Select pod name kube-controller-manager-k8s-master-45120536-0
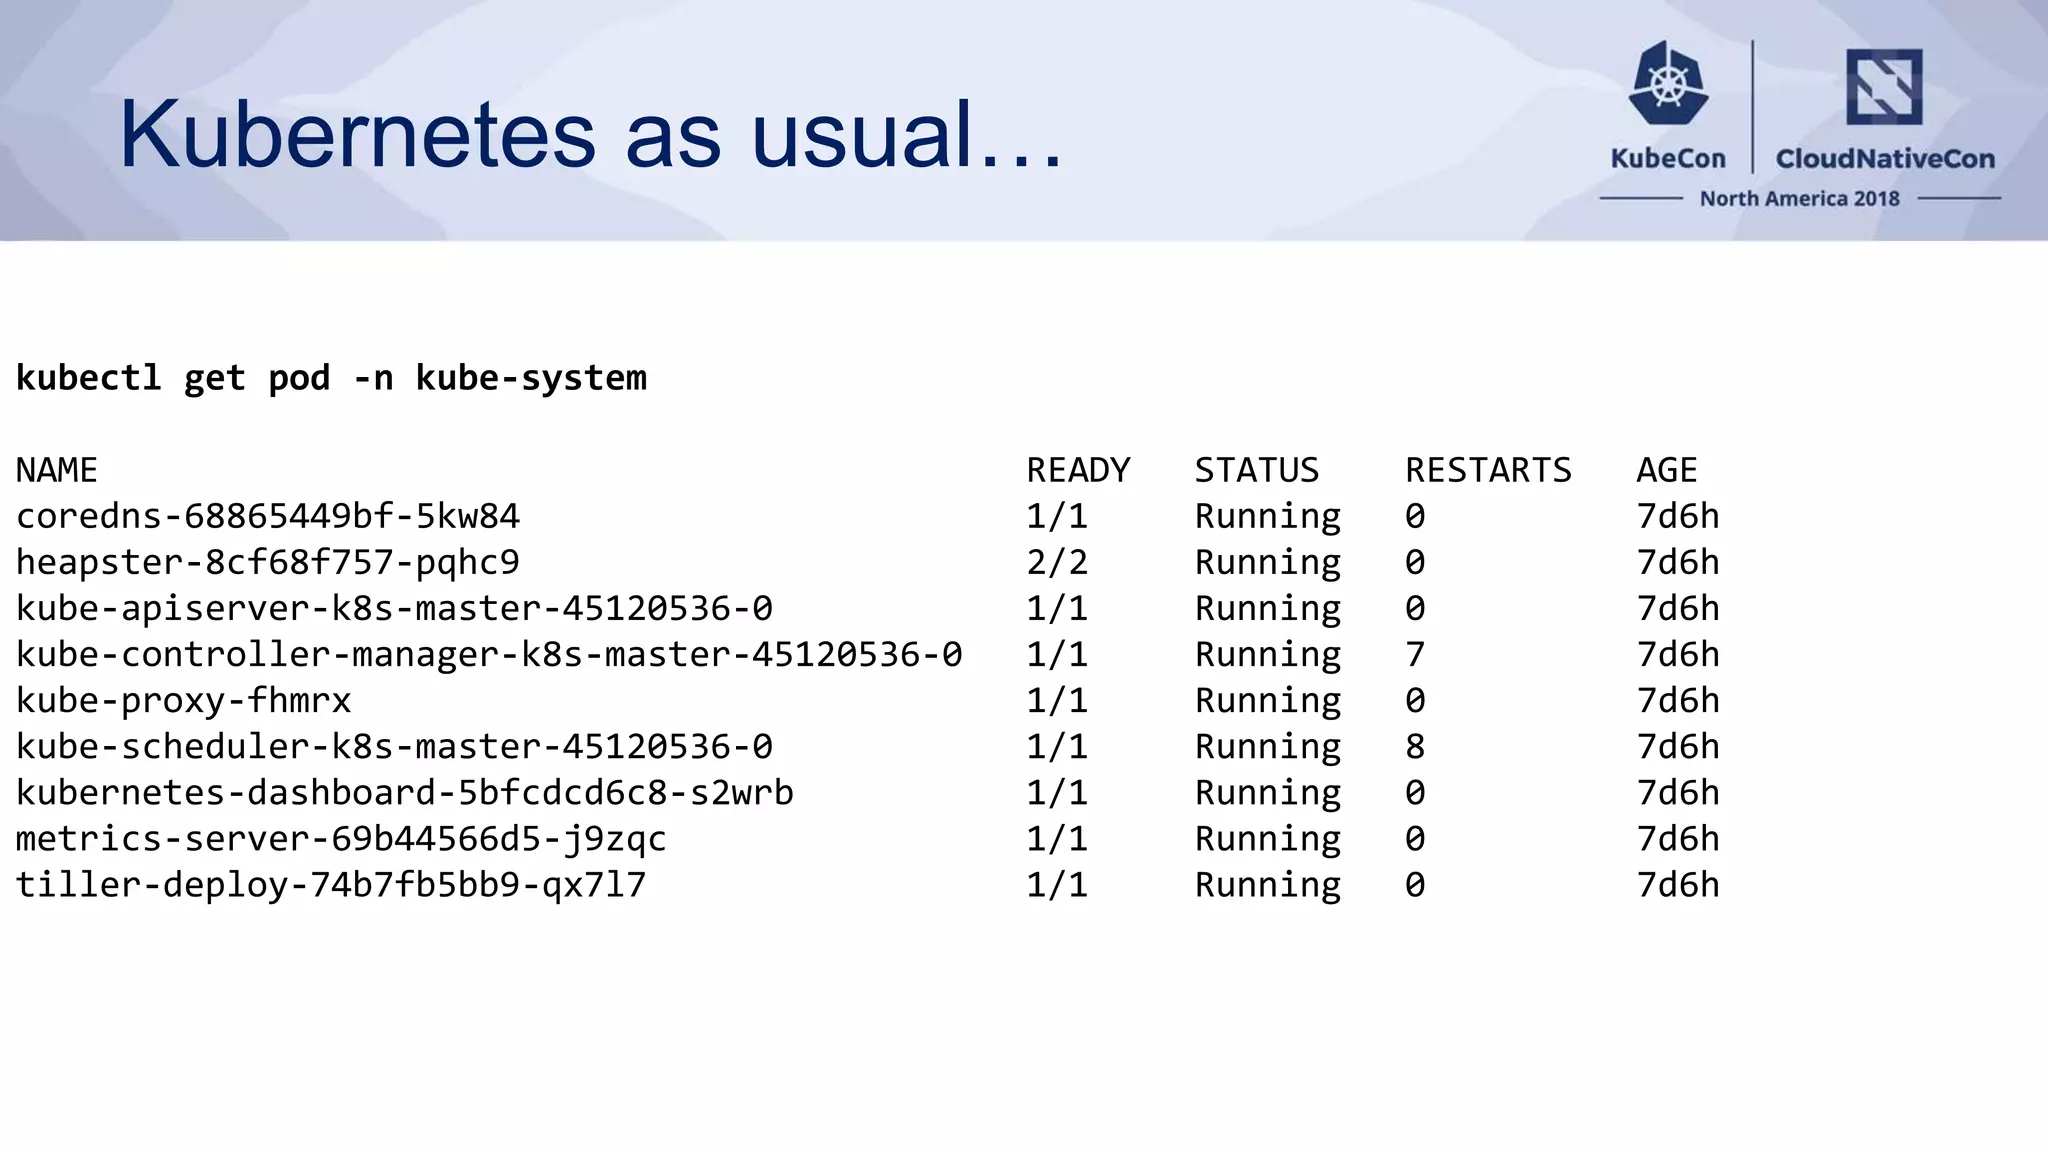This screenshot has width=2048, height=1152. (x=489, y=654)
